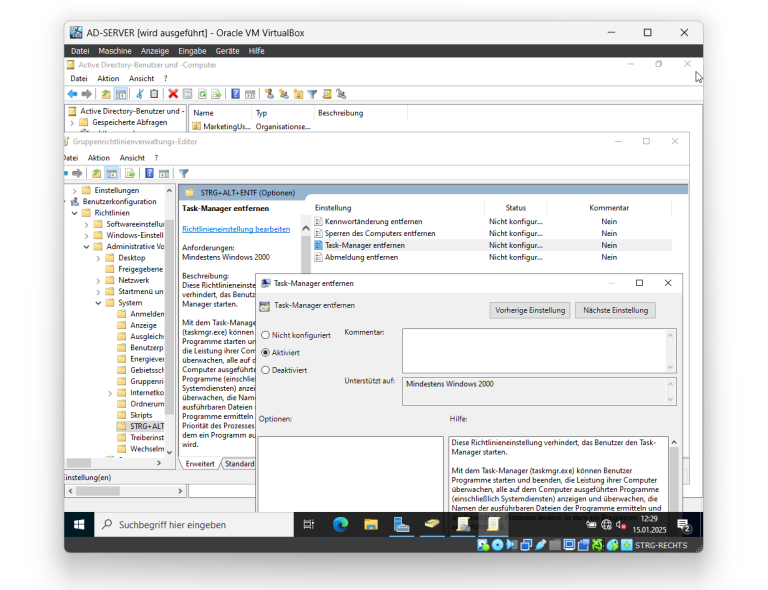The image size is (768, 590).
Task: Open the VirtualBox Geräte menu
Action: tap(227, 51)
